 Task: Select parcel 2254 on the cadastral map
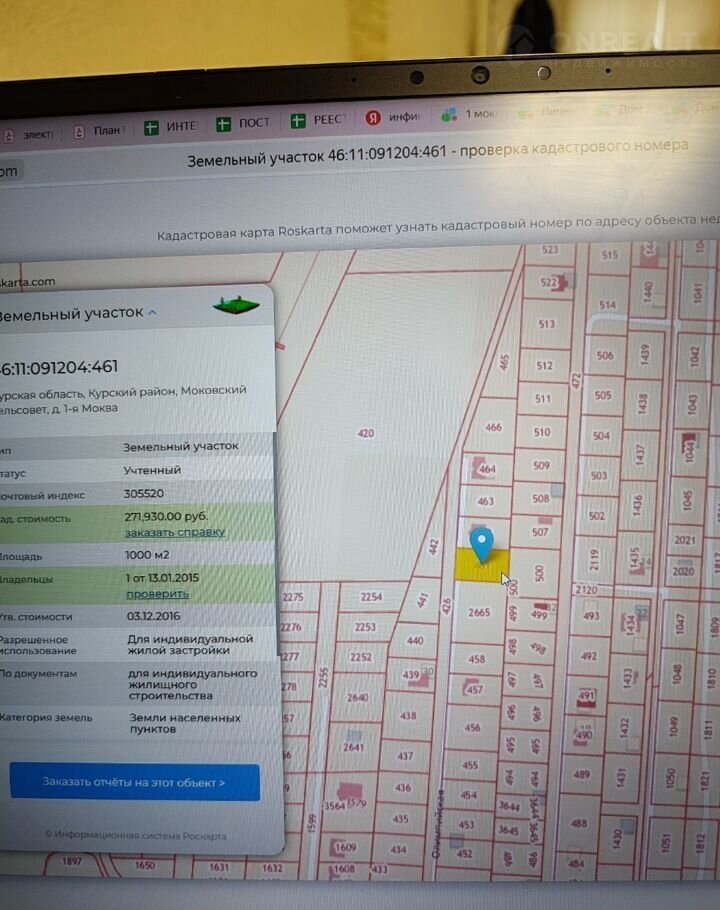pos(371,597)
